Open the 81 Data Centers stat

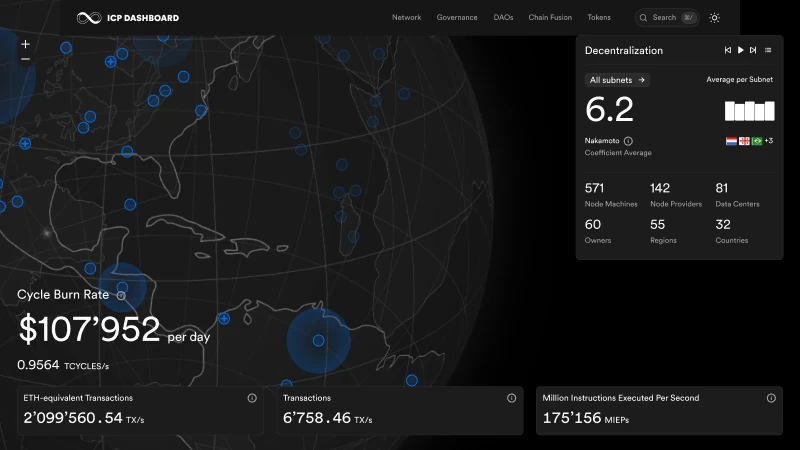click(x=737, y=195)
